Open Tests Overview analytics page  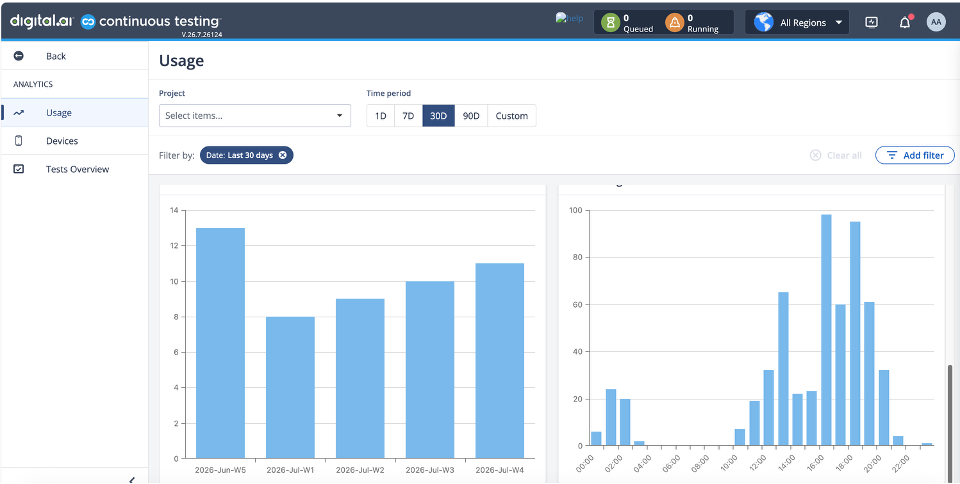(74, 169)
